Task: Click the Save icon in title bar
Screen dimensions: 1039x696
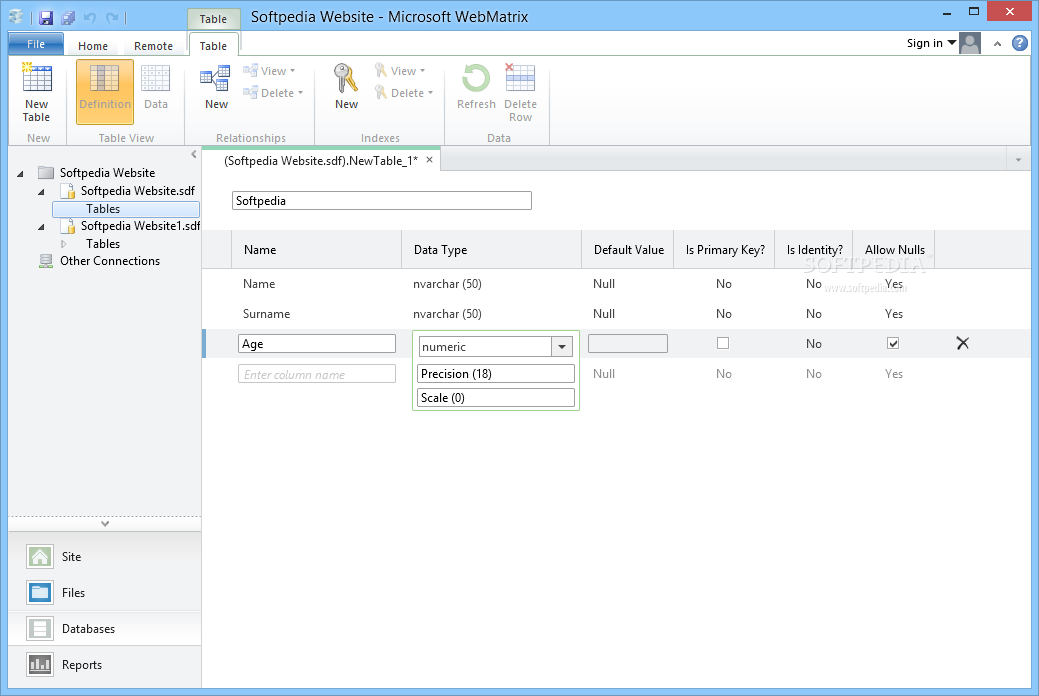Action: (46, 18)
